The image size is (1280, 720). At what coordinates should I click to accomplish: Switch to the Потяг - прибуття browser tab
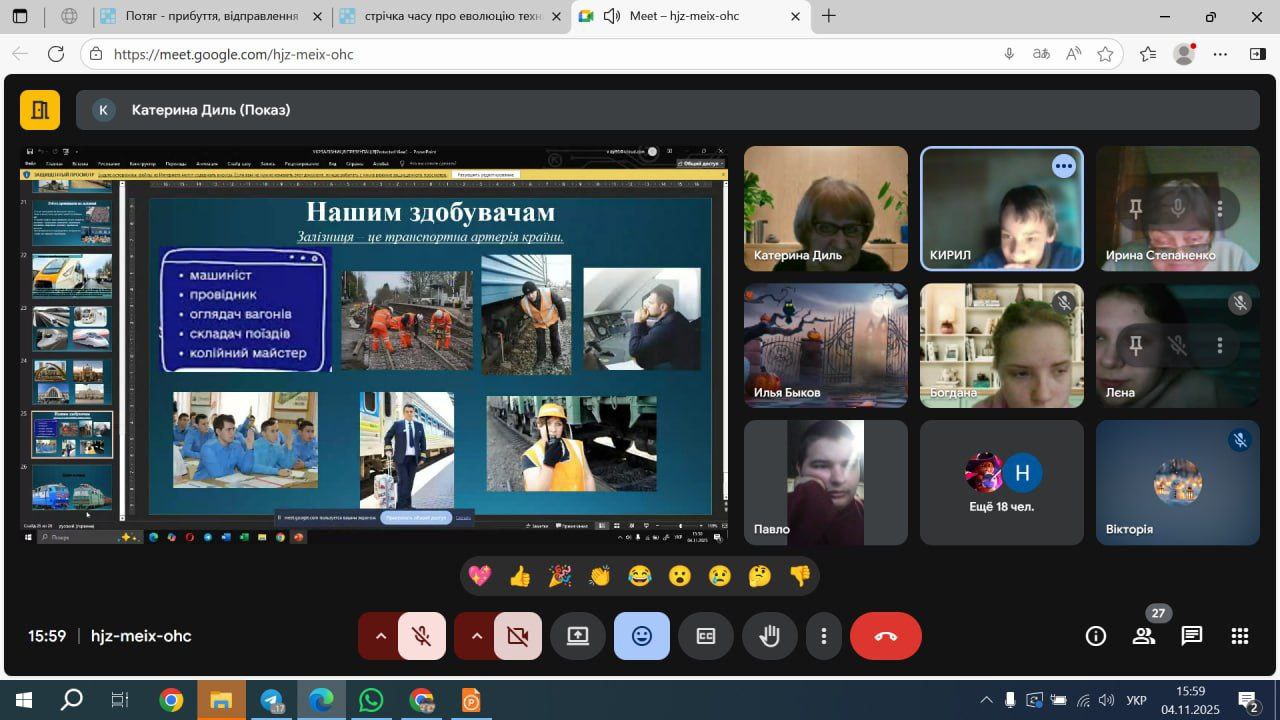point(210,16)
